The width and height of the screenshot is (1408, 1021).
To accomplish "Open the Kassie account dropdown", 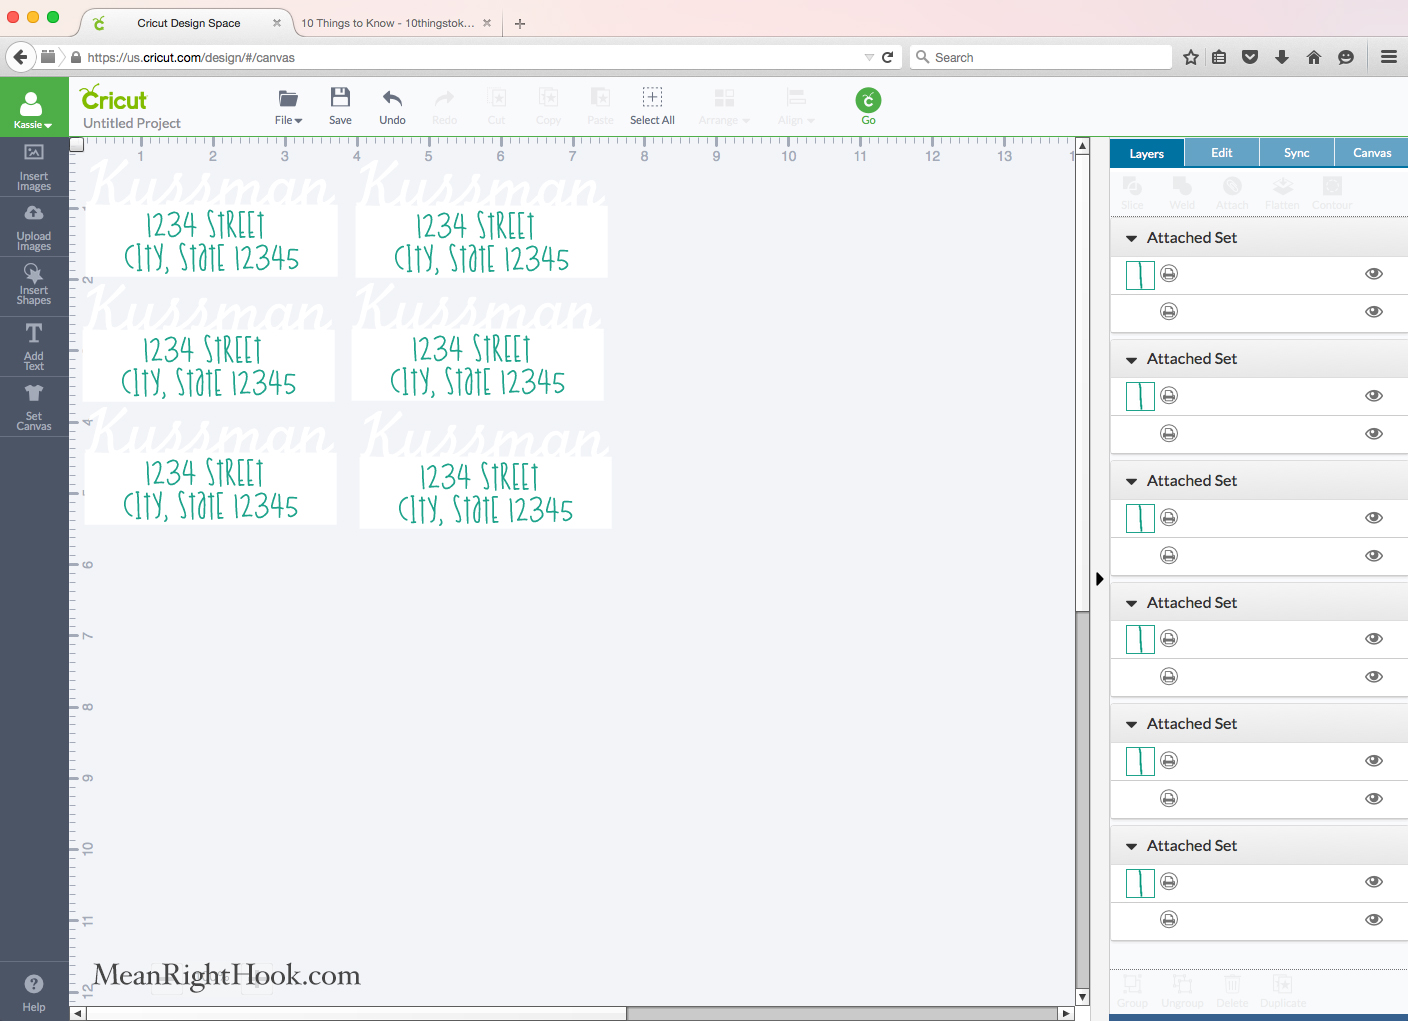I will [33, 107].
